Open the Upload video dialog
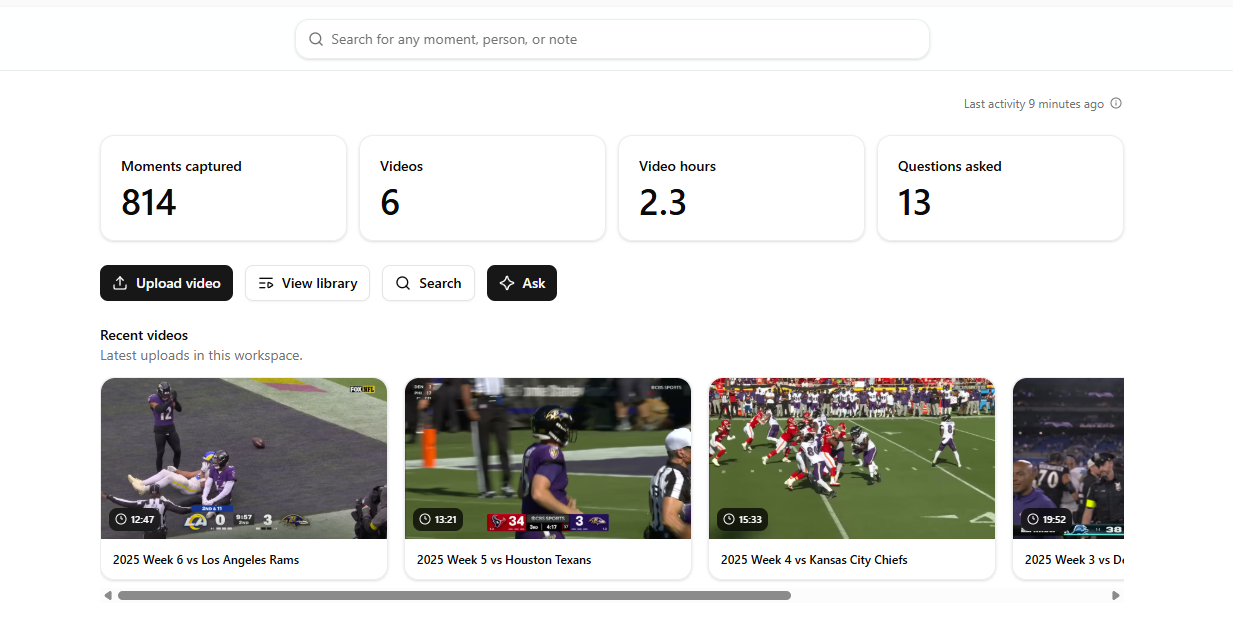This screenshot has height=637, width=1233. pos(167,283)
